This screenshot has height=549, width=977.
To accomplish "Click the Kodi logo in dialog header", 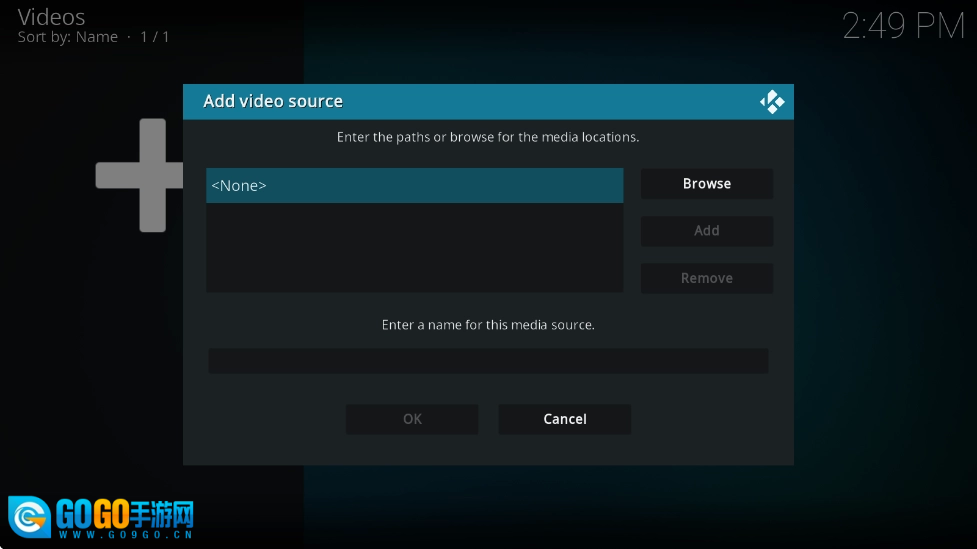I will [x=771, y=102].
